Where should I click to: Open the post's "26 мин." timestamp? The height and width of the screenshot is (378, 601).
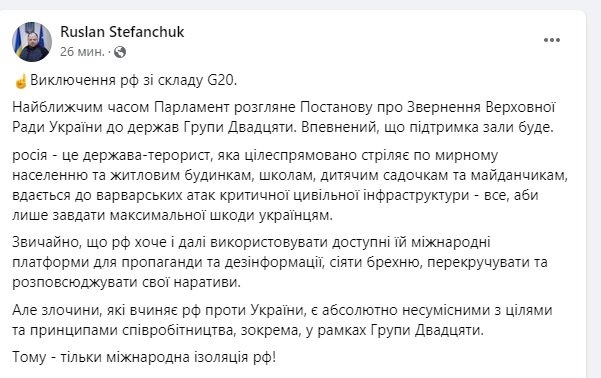point(82,52)
